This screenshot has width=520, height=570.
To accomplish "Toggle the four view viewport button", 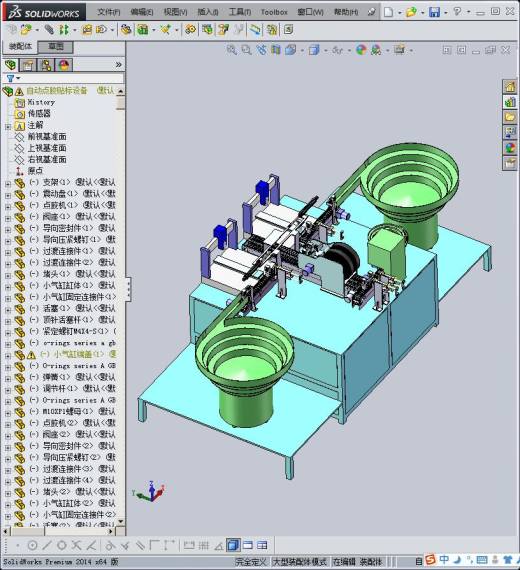I will [x=262, y=545].
